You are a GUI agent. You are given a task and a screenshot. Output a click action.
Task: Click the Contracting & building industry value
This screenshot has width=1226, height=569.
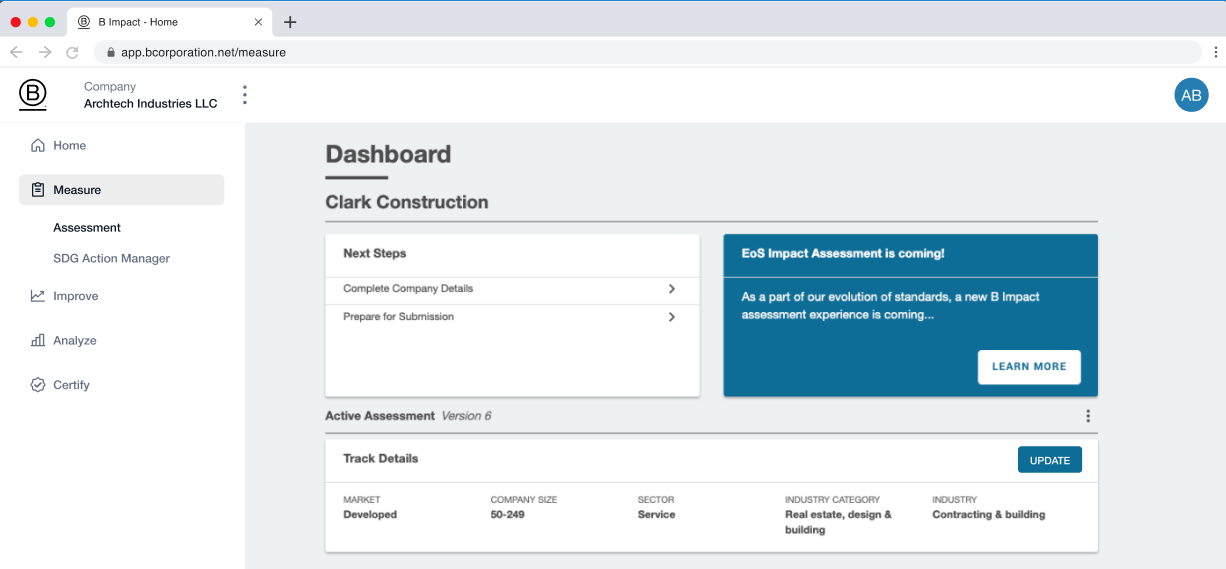pyautogui.click(x=989, y=515)
